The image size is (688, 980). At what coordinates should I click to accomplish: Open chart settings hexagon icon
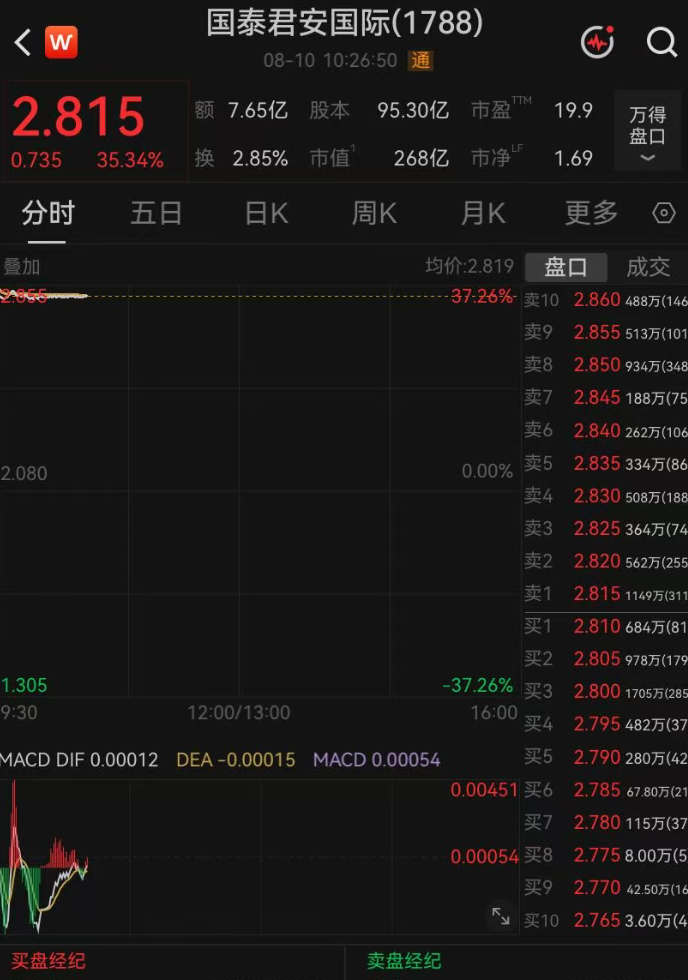pos(664,213)
